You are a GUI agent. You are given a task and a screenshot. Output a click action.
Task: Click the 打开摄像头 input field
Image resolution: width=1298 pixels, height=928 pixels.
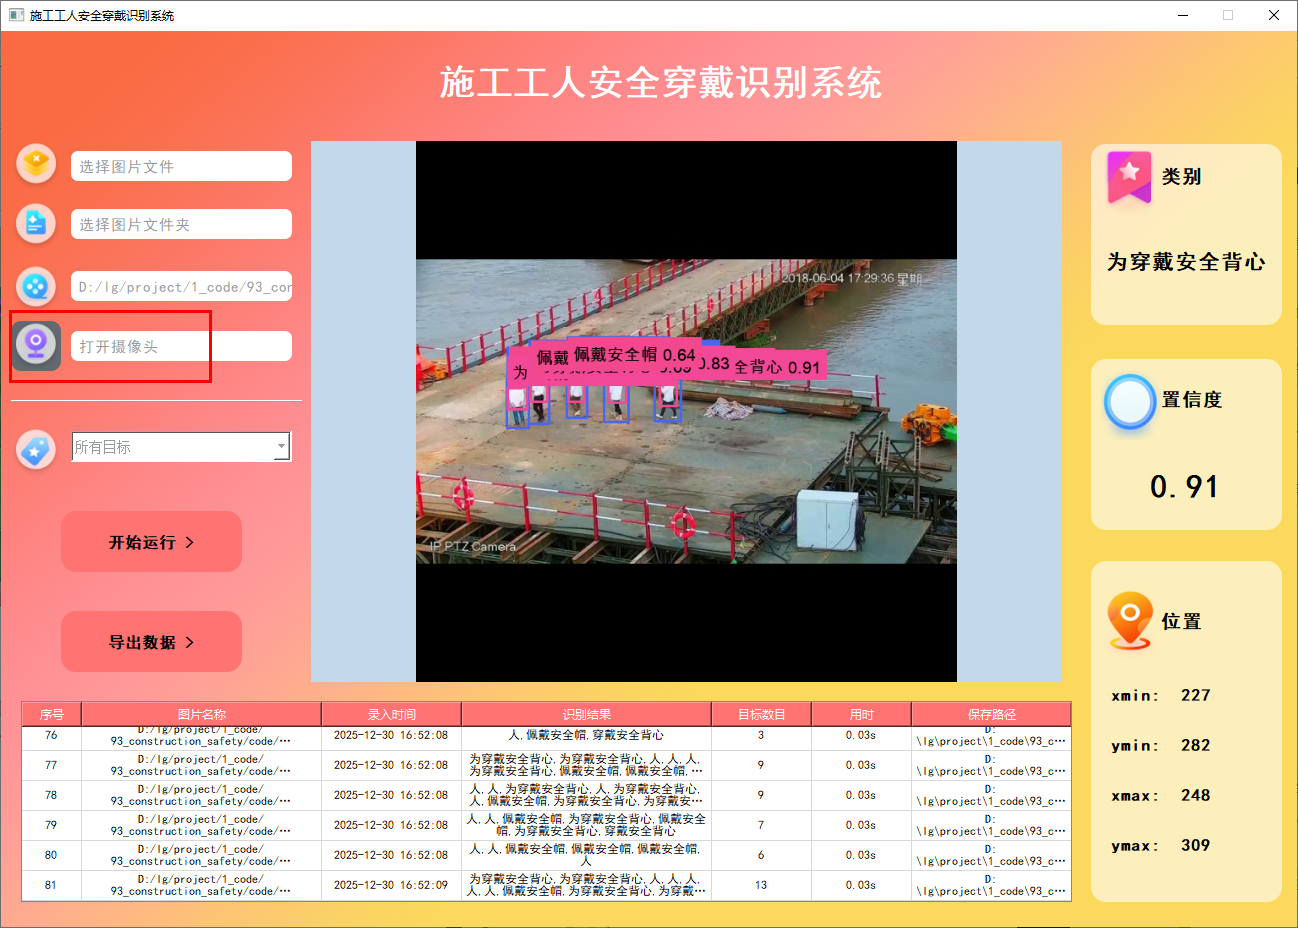click(x=181, y=346)
